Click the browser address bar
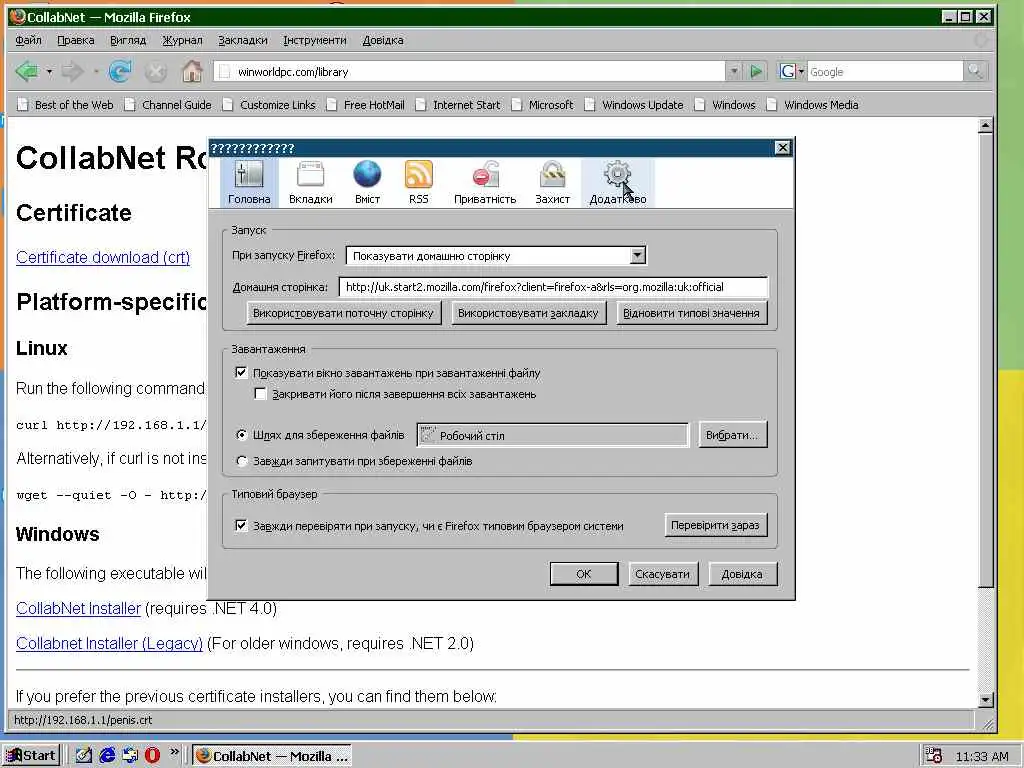This screenshot has width=1024, height=768. [x=469, y=71]
